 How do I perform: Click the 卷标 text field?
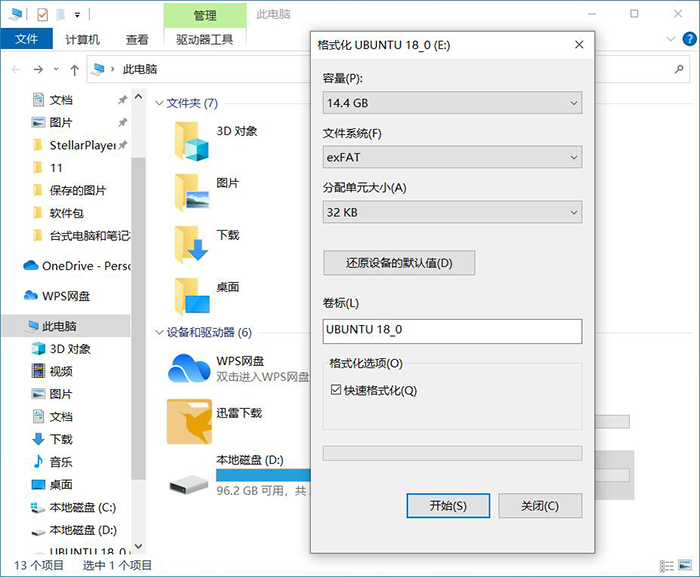click(x=452, y=331)
